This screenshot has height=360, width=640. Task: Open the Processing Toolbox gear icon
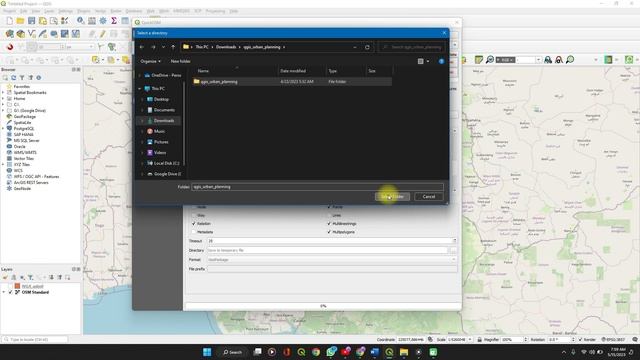click(x=103, y=20)
